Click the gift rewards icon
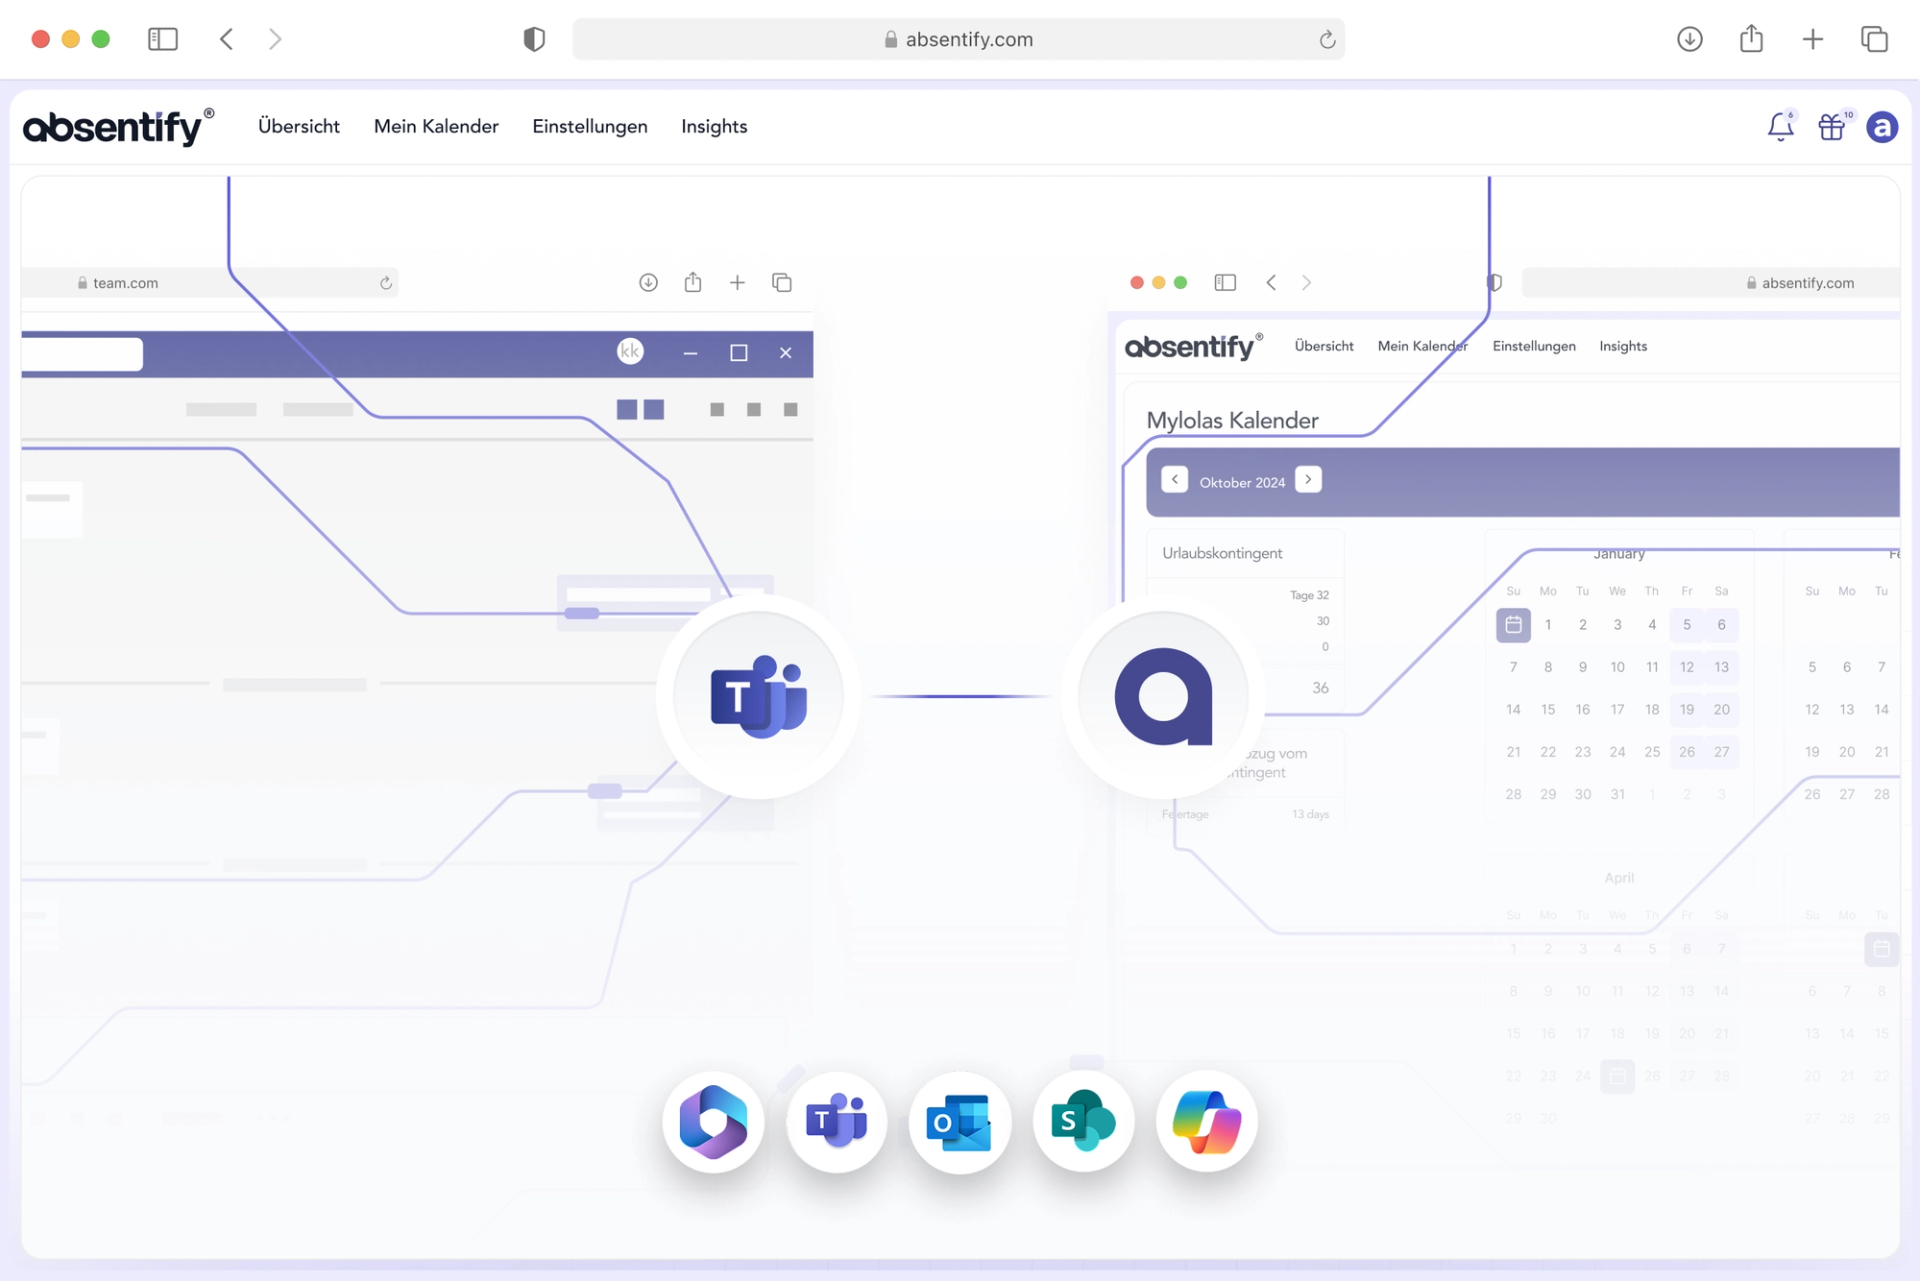The width and height of the screenshot is (1920, 1281). 1831,127
